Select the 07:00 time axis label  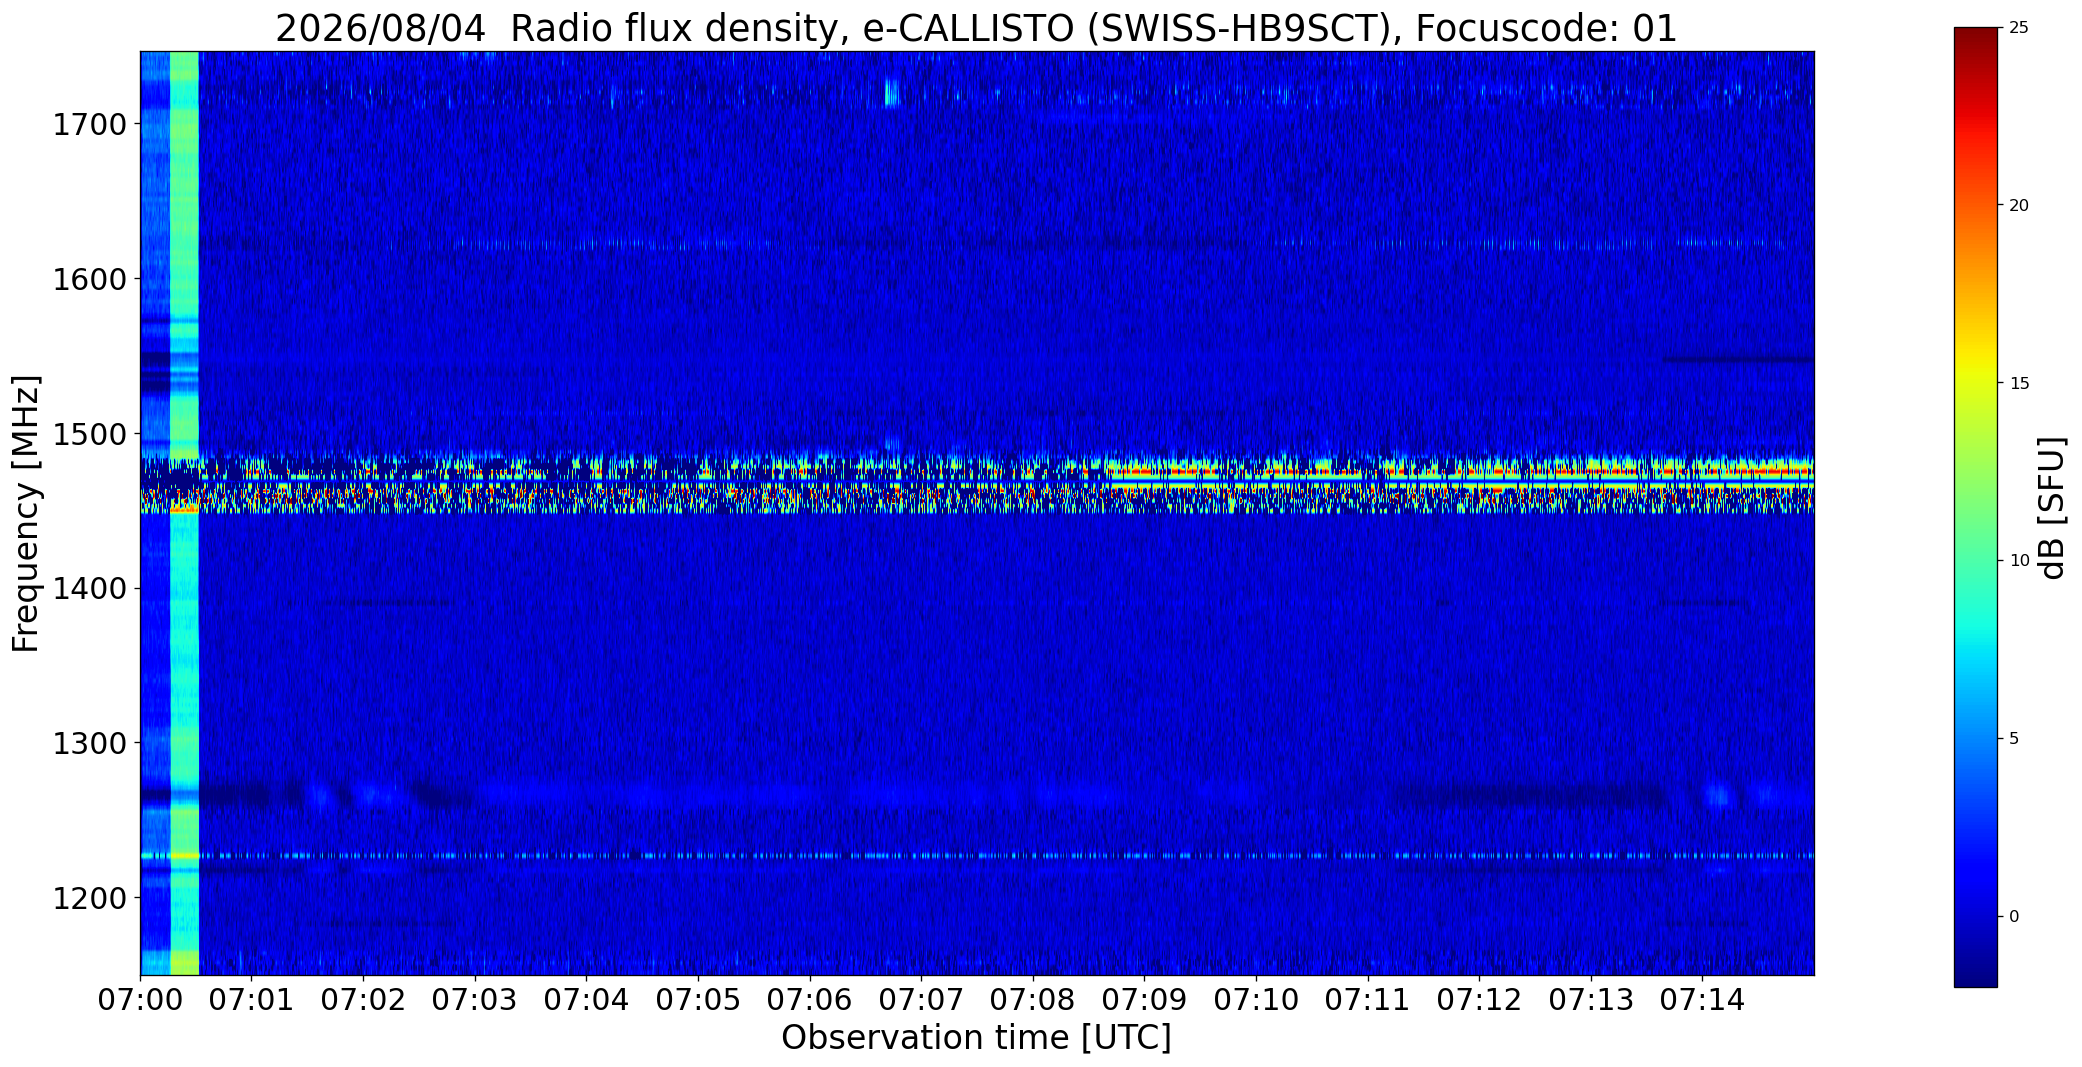click(141, 1000)
